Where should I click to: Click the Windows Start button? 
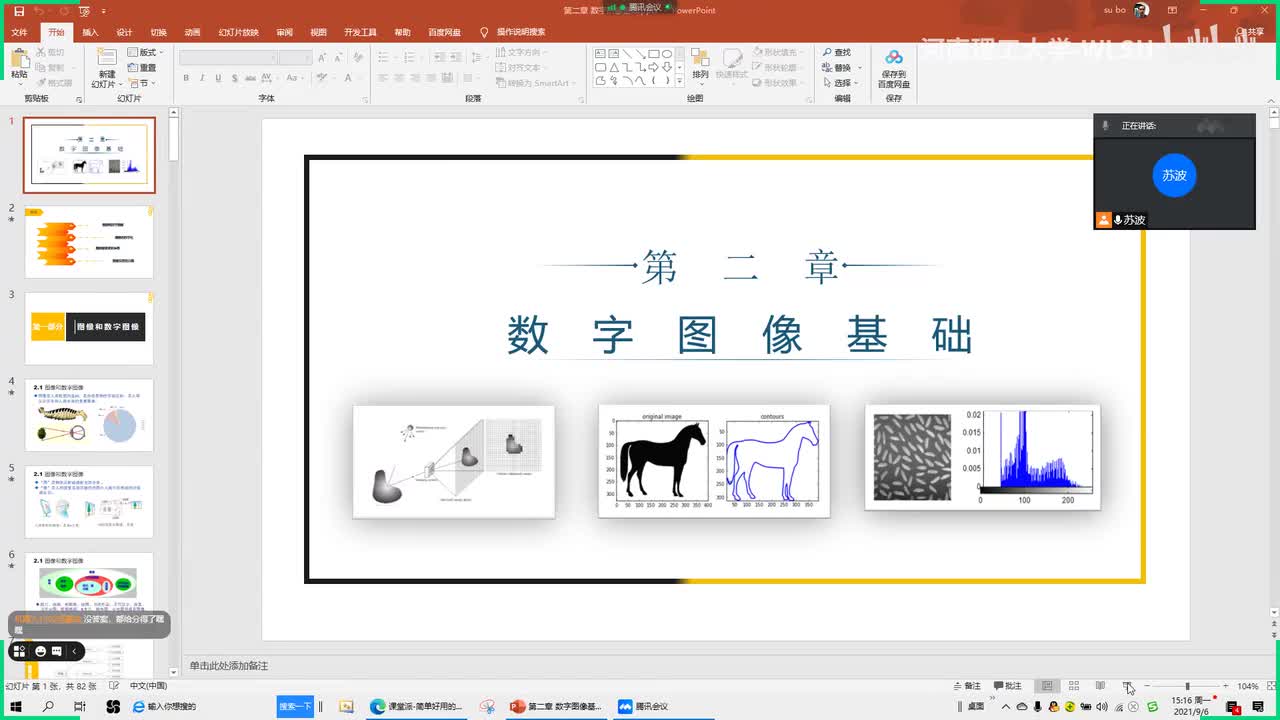click(16, 706)
